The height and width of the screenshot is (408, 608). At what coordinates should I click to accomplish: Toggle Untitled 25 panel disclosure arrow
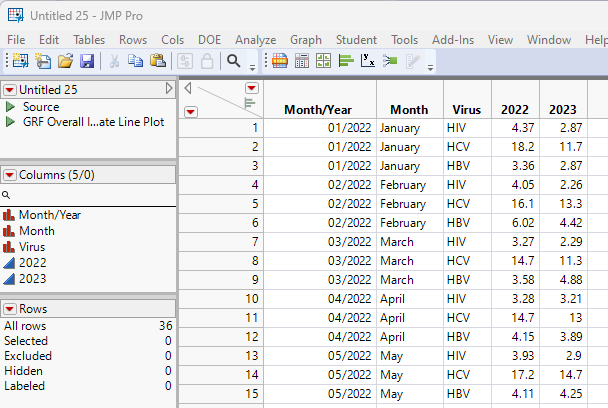pyautogui.click(x=169, y=89)
